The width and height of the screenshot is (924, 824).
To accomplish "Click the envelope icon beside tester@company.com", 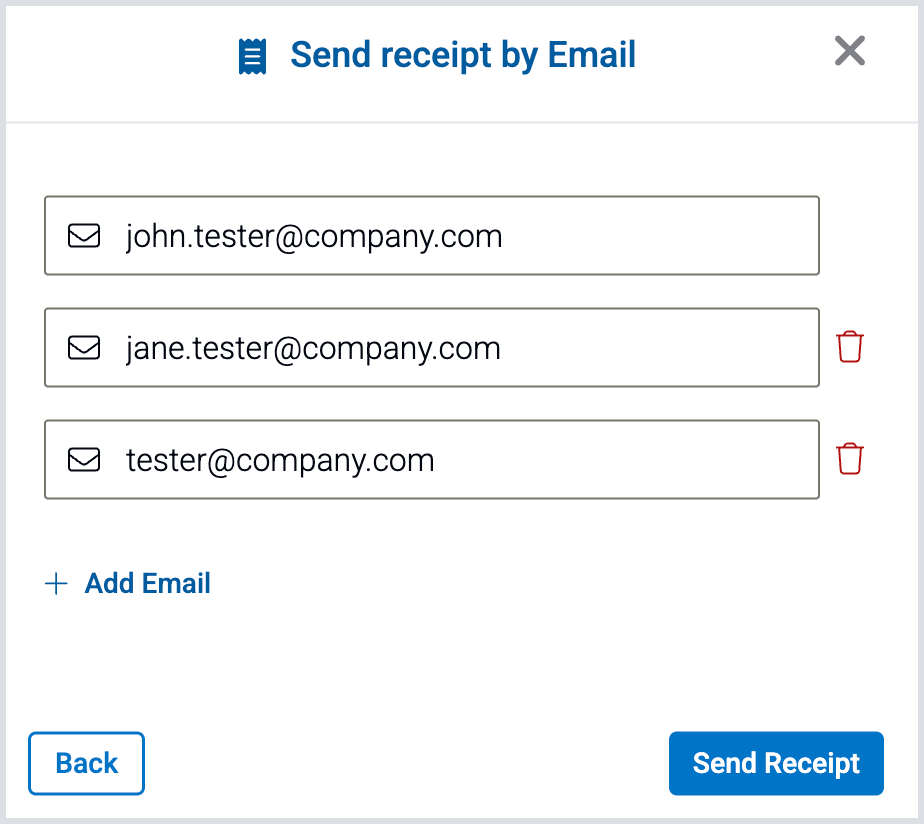I will [x=84, y=460].
